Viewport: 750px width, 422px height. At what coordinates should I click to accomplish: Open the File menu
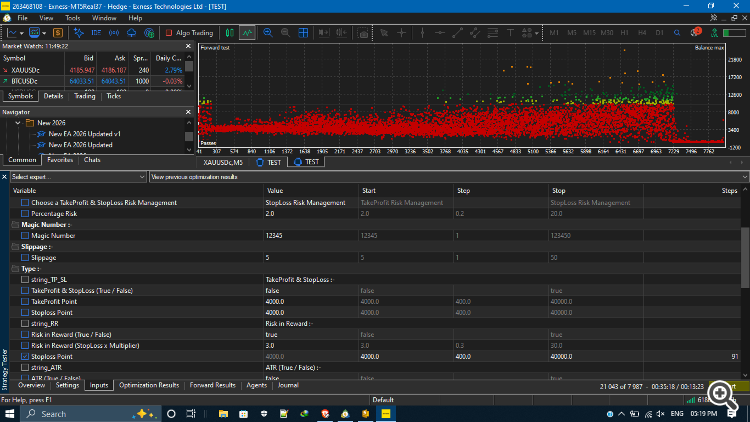click(22, 18)
